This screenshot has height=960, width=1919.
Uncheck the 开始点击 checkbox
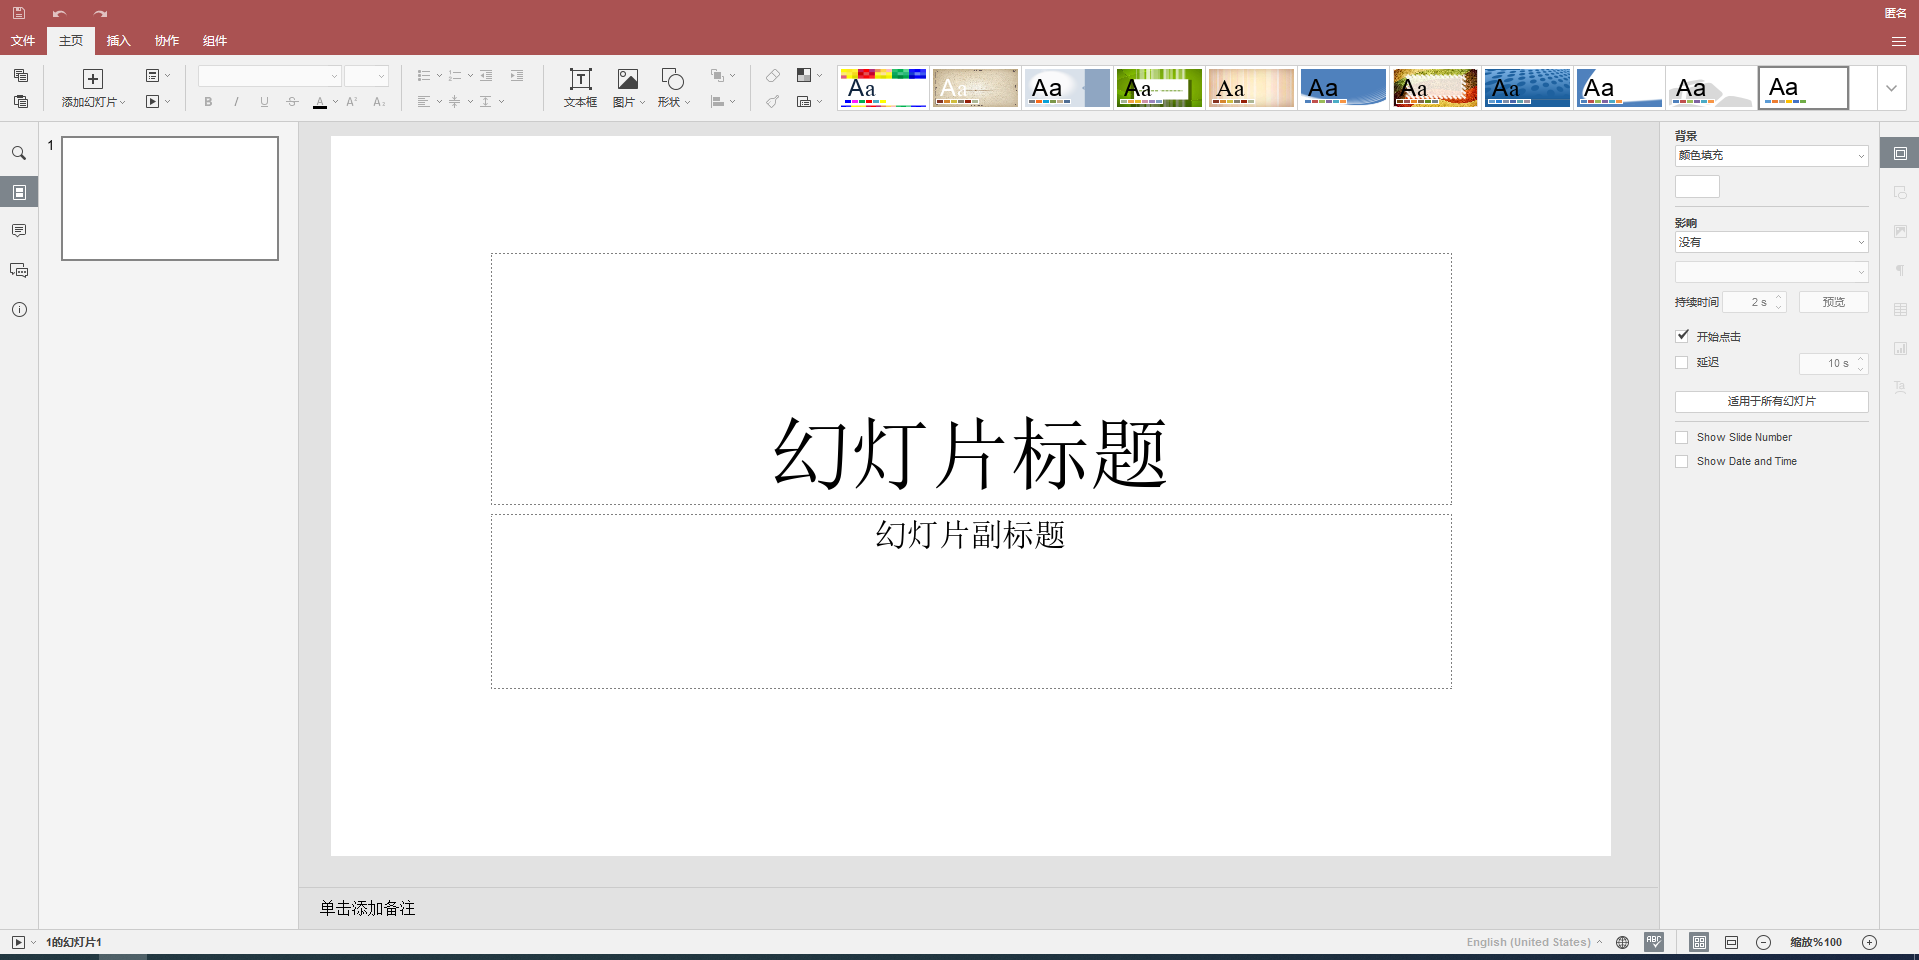pos(1682,336)
